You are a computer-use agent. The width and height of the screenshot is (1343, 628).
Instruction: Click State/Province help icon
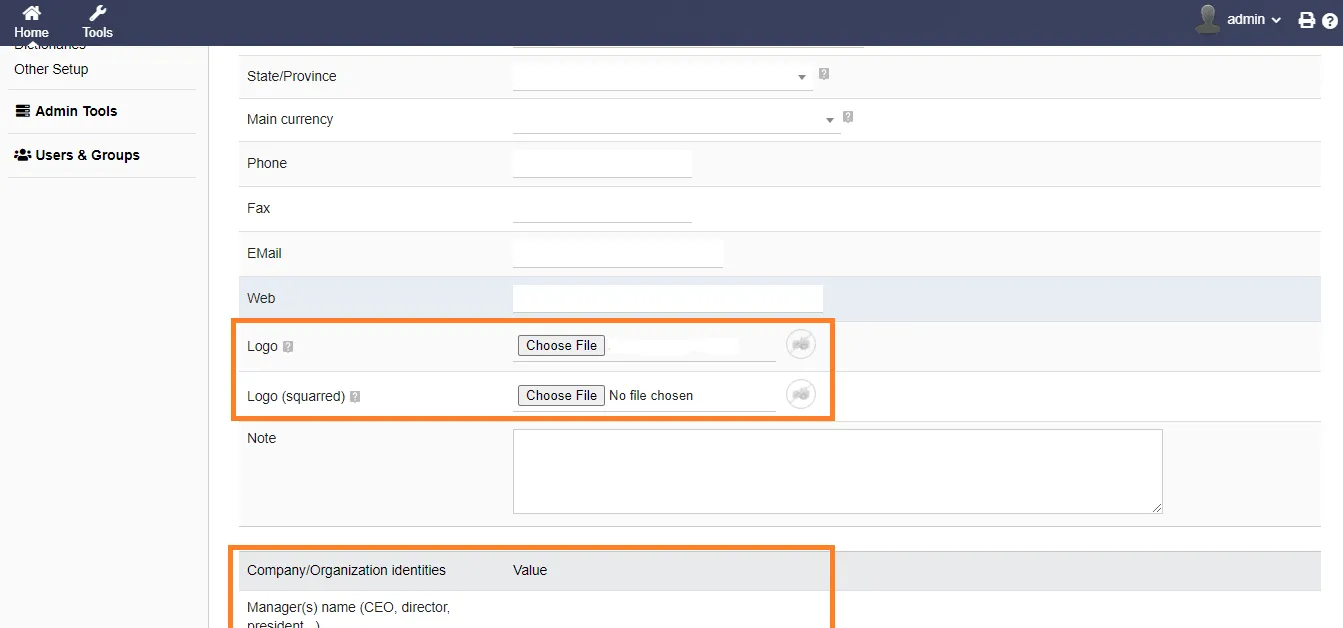point(824,73)
